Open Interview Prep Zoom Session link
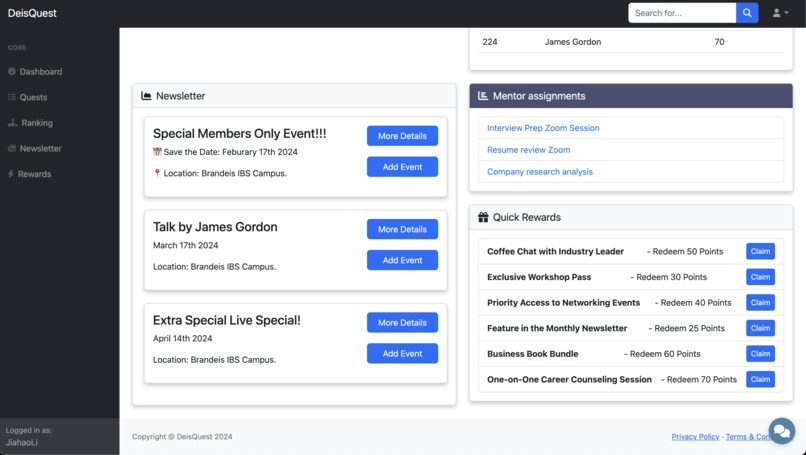 pos(543,128)
